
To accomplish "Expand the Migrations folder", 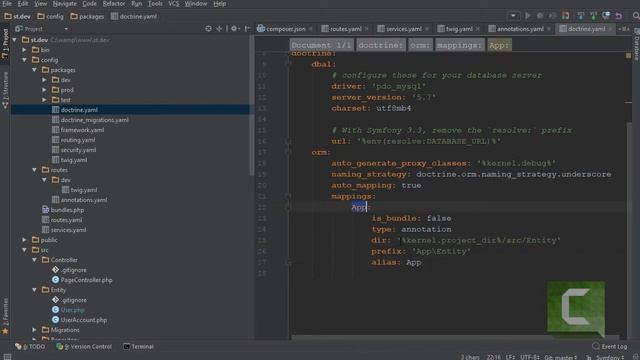I will click(35, 330).
